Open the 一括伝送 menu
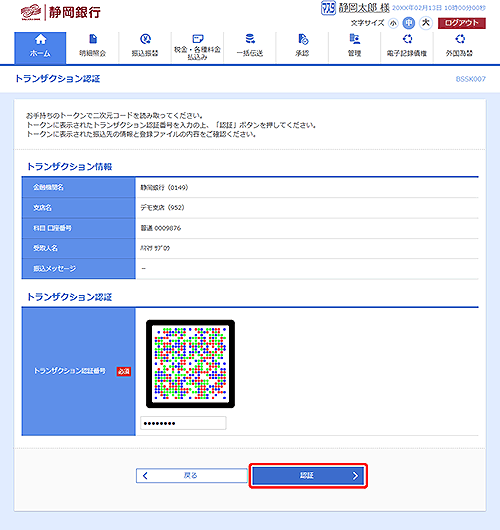Viewport: 500px width, 530px height. 250,48
